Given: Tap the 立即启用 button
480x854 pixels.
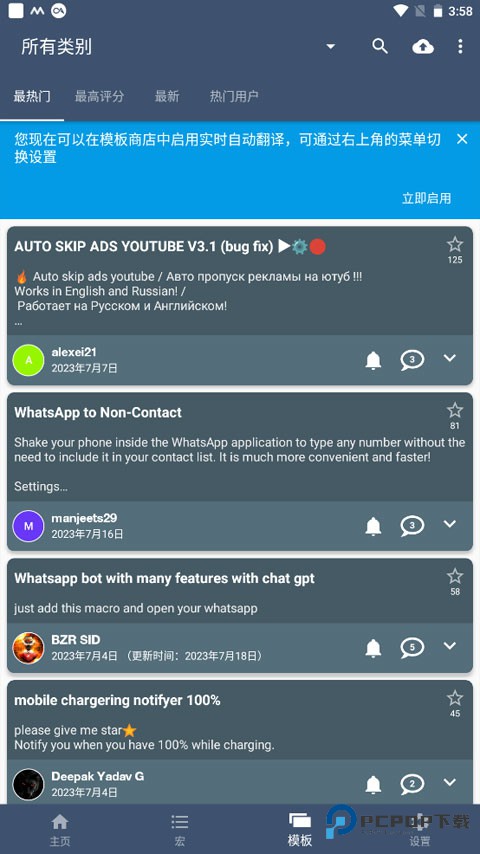Looking at the screenshot, I should tap(427, 198).
